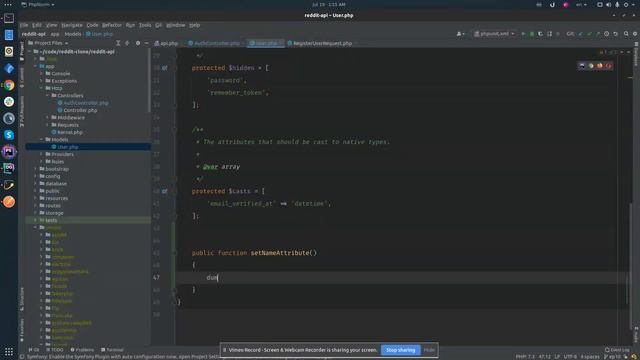Image resolution: width=640 pixels, height=360 pixels.
Task: Open the Show Applications grid
Action: pos(9,351)
